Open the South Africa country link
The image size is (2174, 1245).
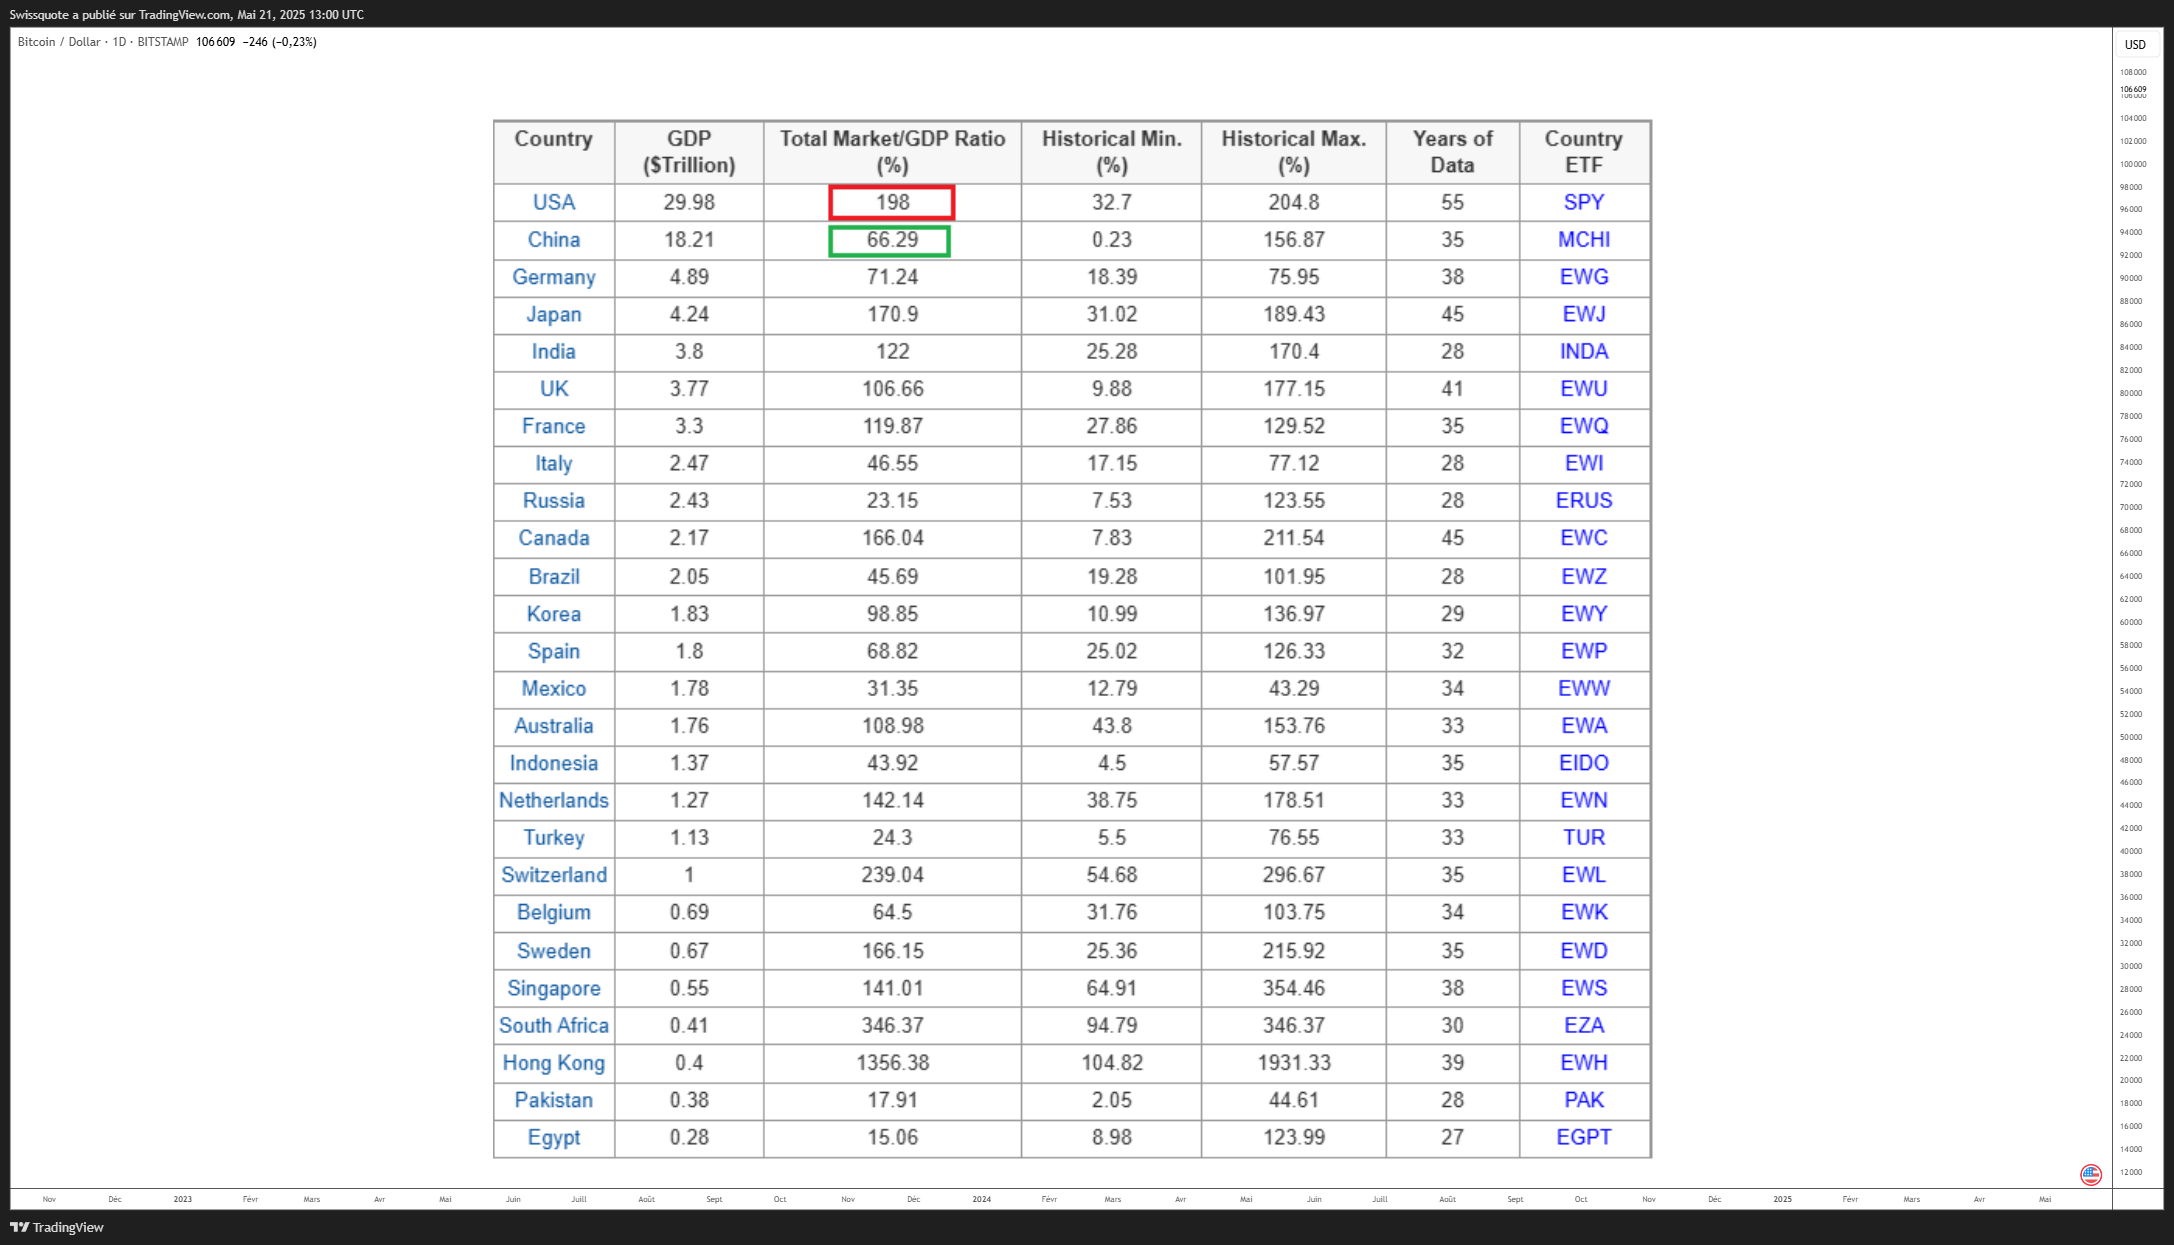(x=554, y=1026)
